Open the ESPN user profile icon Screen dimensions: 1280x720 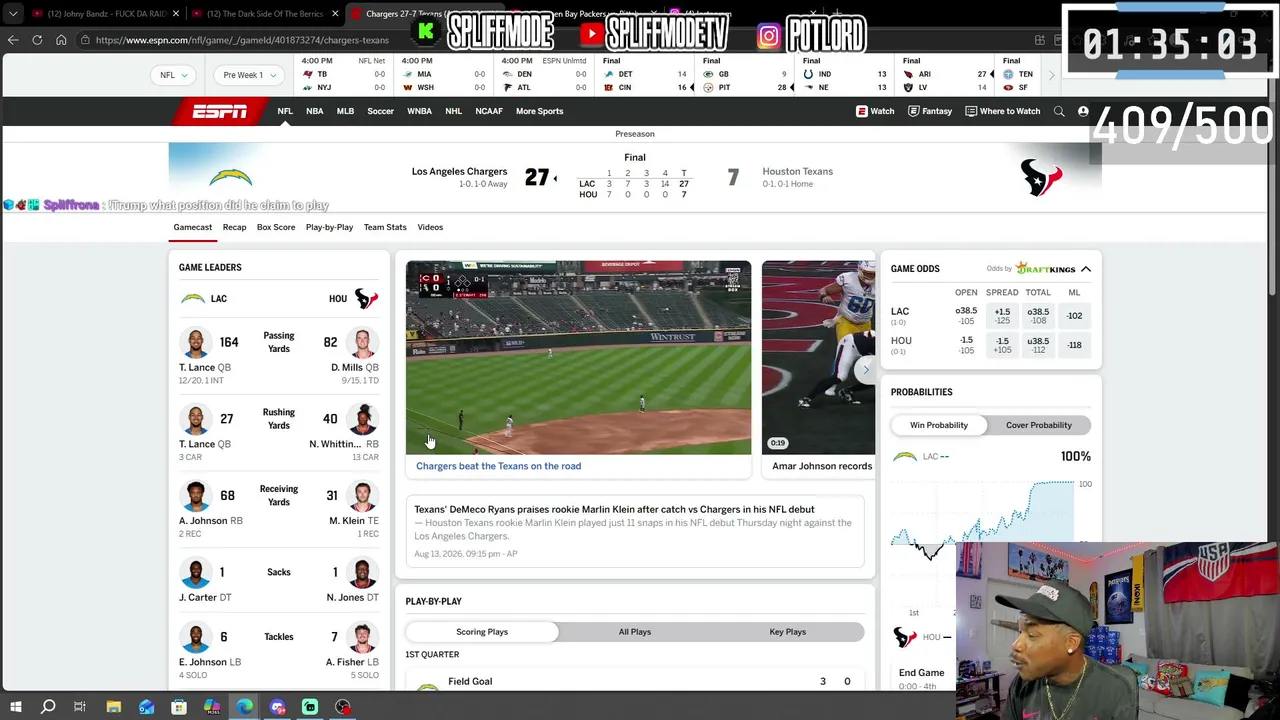1083,111
